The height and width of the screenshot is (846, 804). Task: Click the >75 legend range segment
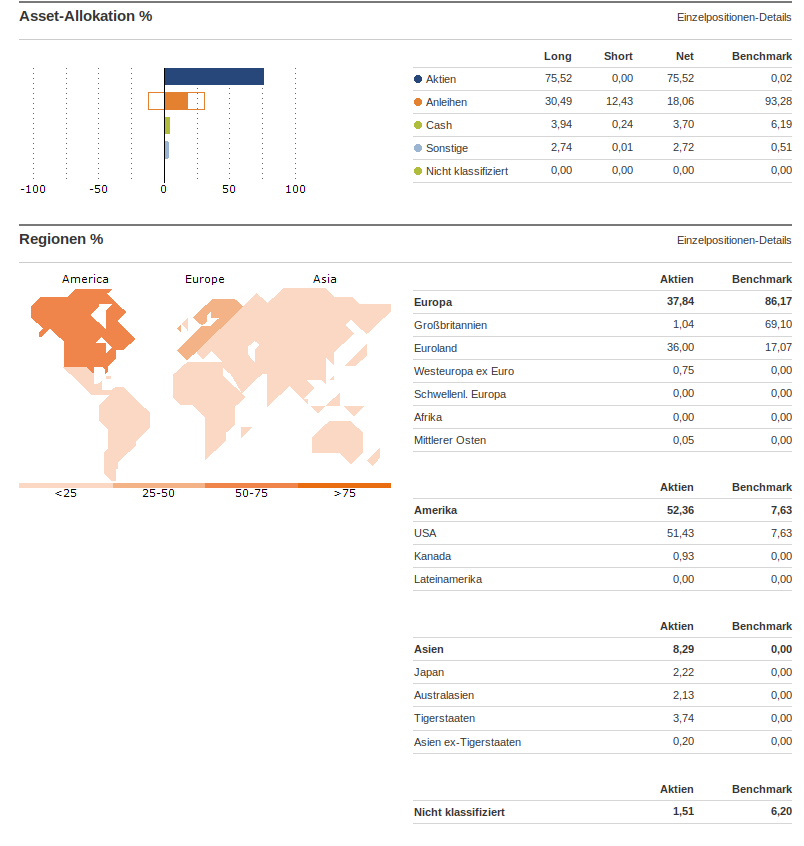[344, 486]
